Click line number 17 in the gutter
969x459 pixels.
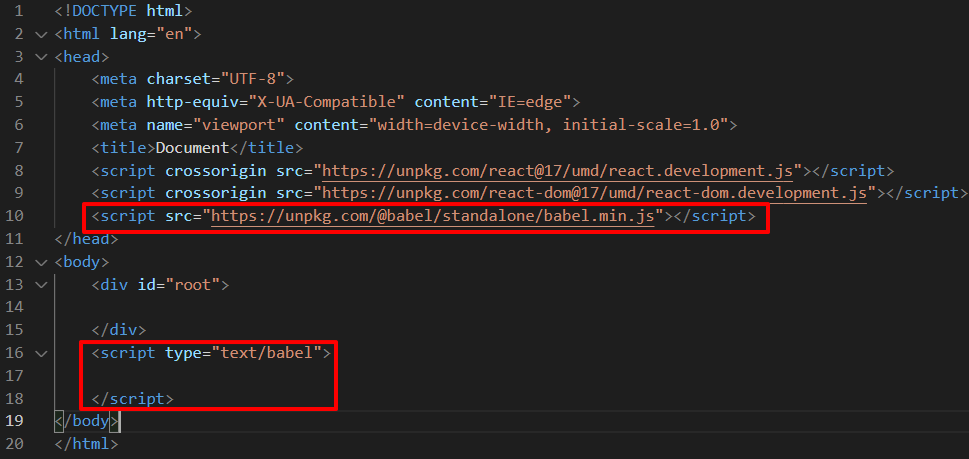(14, 376)
